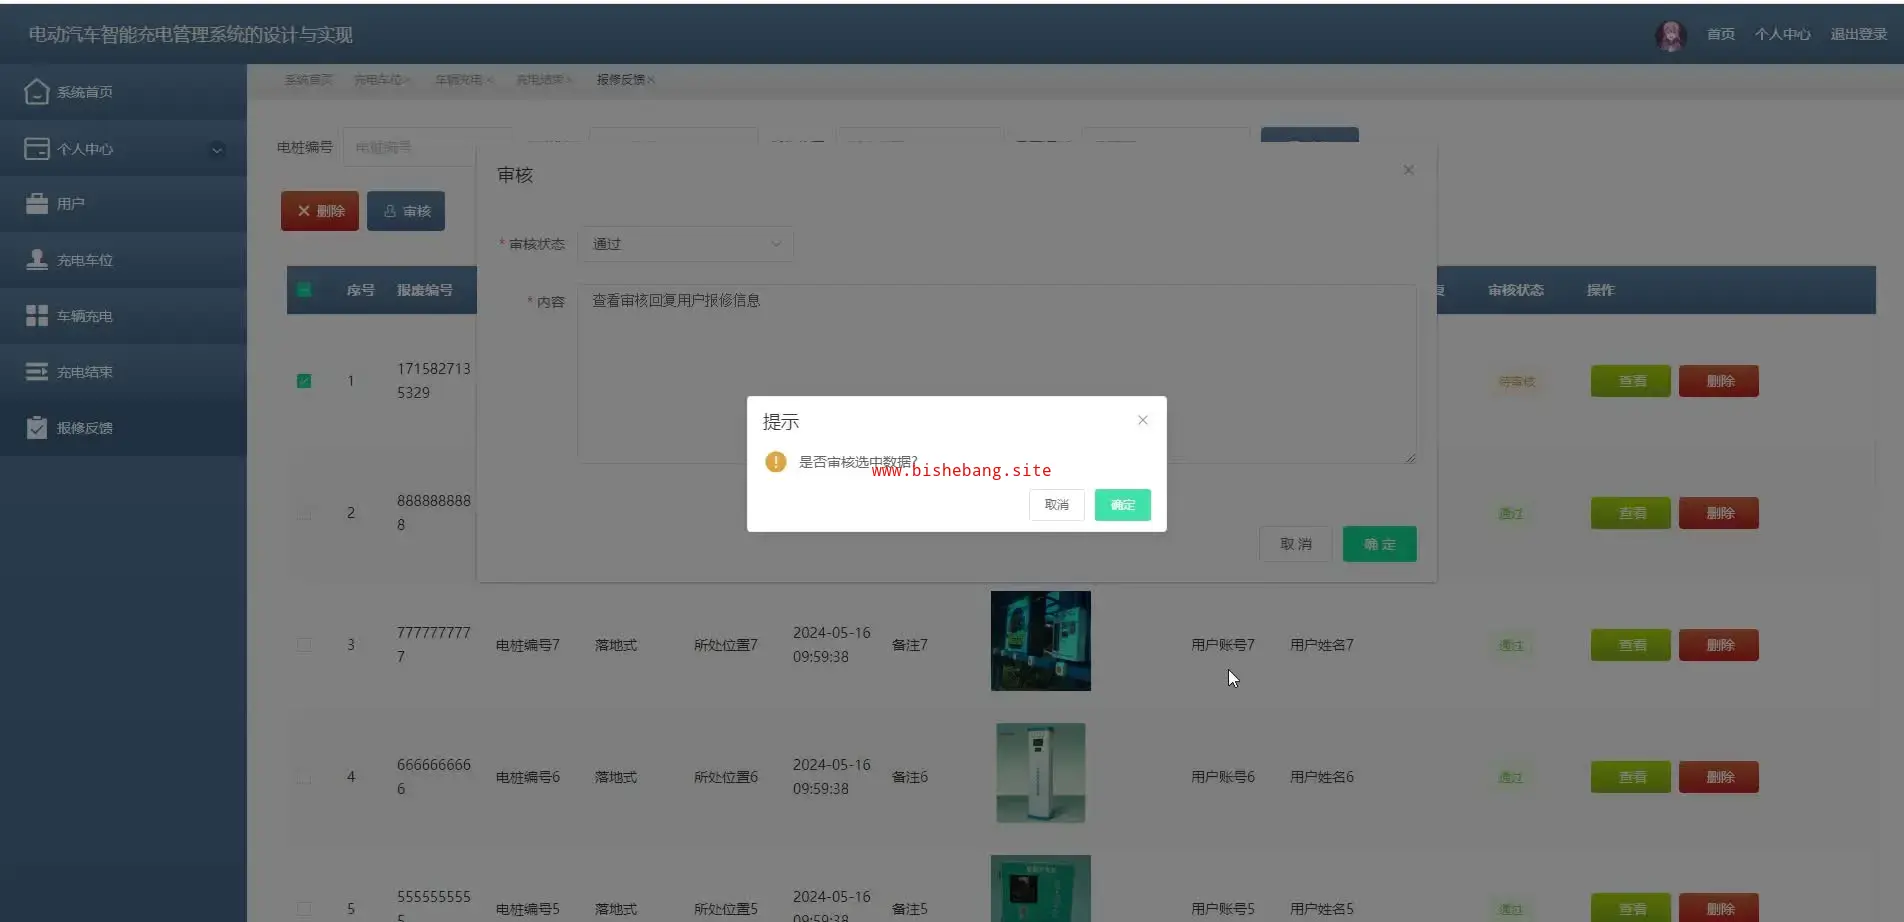The width and height of the screenshot is (1904, 922).
Task: Click the 电桩编号7 cell
Action: coord(528,645)
